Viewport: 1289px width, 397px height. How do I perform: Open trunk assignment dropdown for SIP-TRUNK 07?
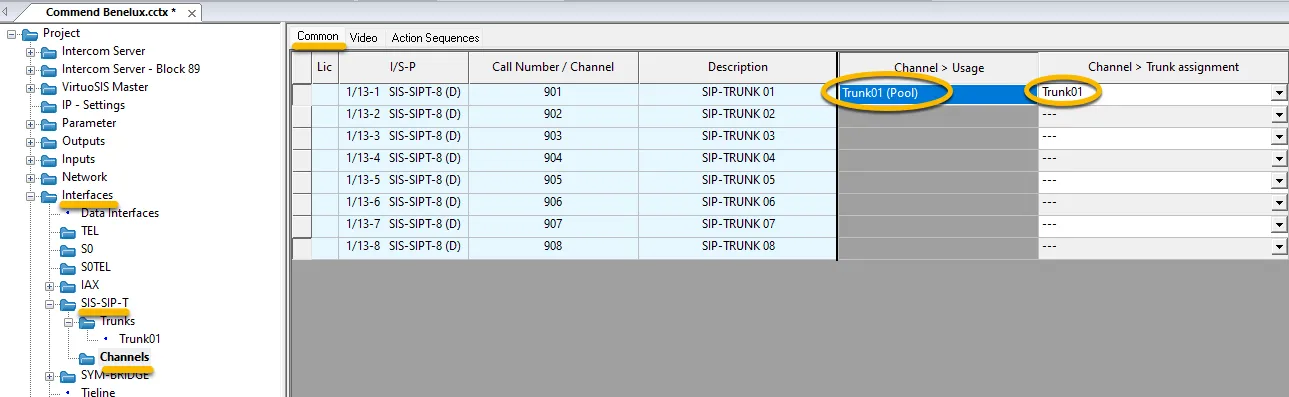click(1279, 225)
